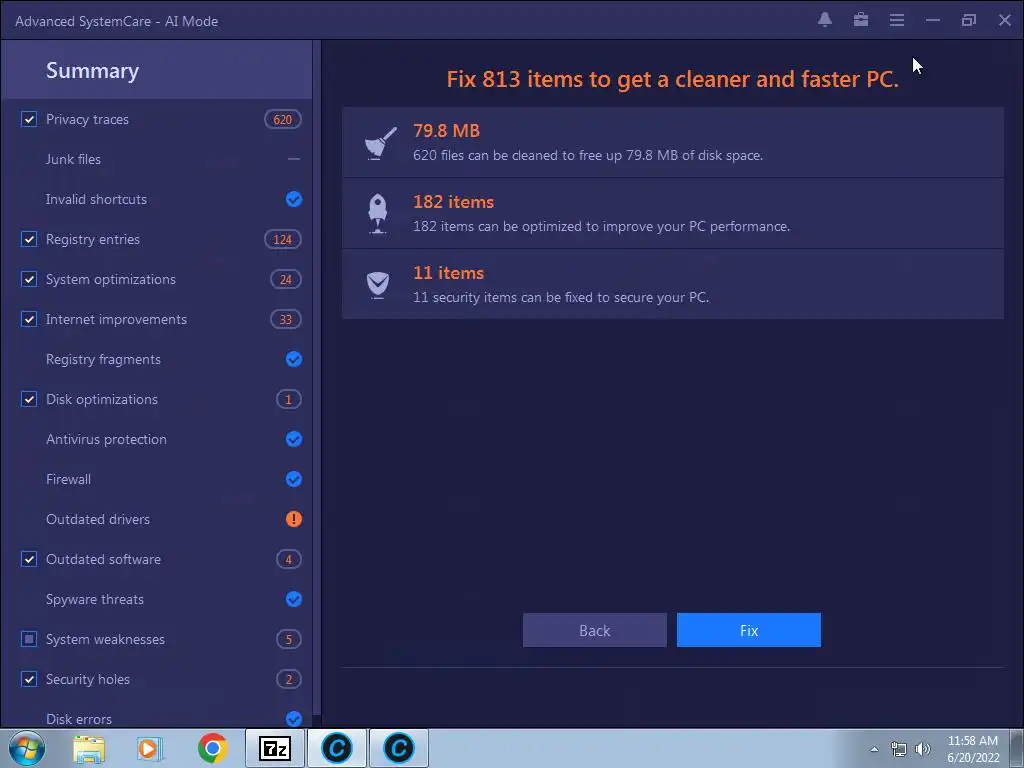Toggle the System weaknesses partial checkbox
This screenshot has height=768, width=1024.
[x=29, y=639]
